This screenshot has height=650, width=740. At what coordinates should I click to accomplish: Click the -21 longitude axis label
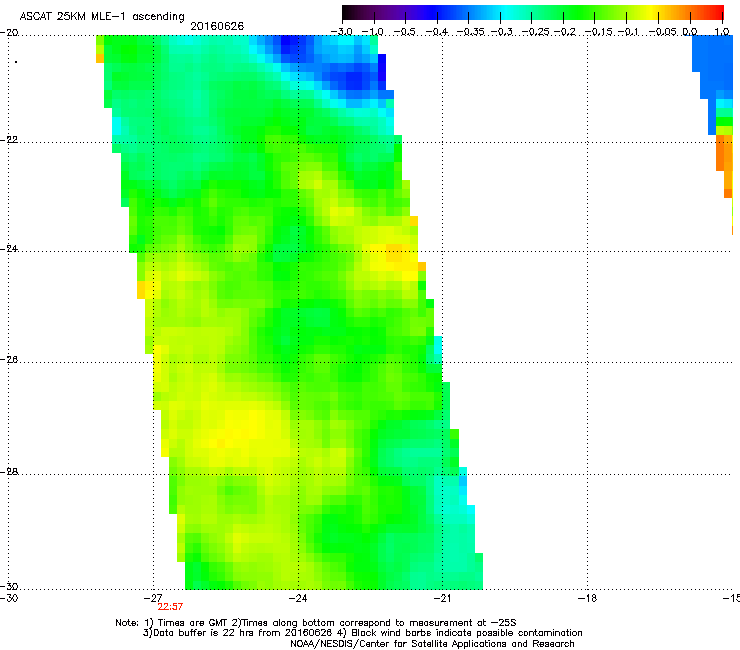pos(442,598)
